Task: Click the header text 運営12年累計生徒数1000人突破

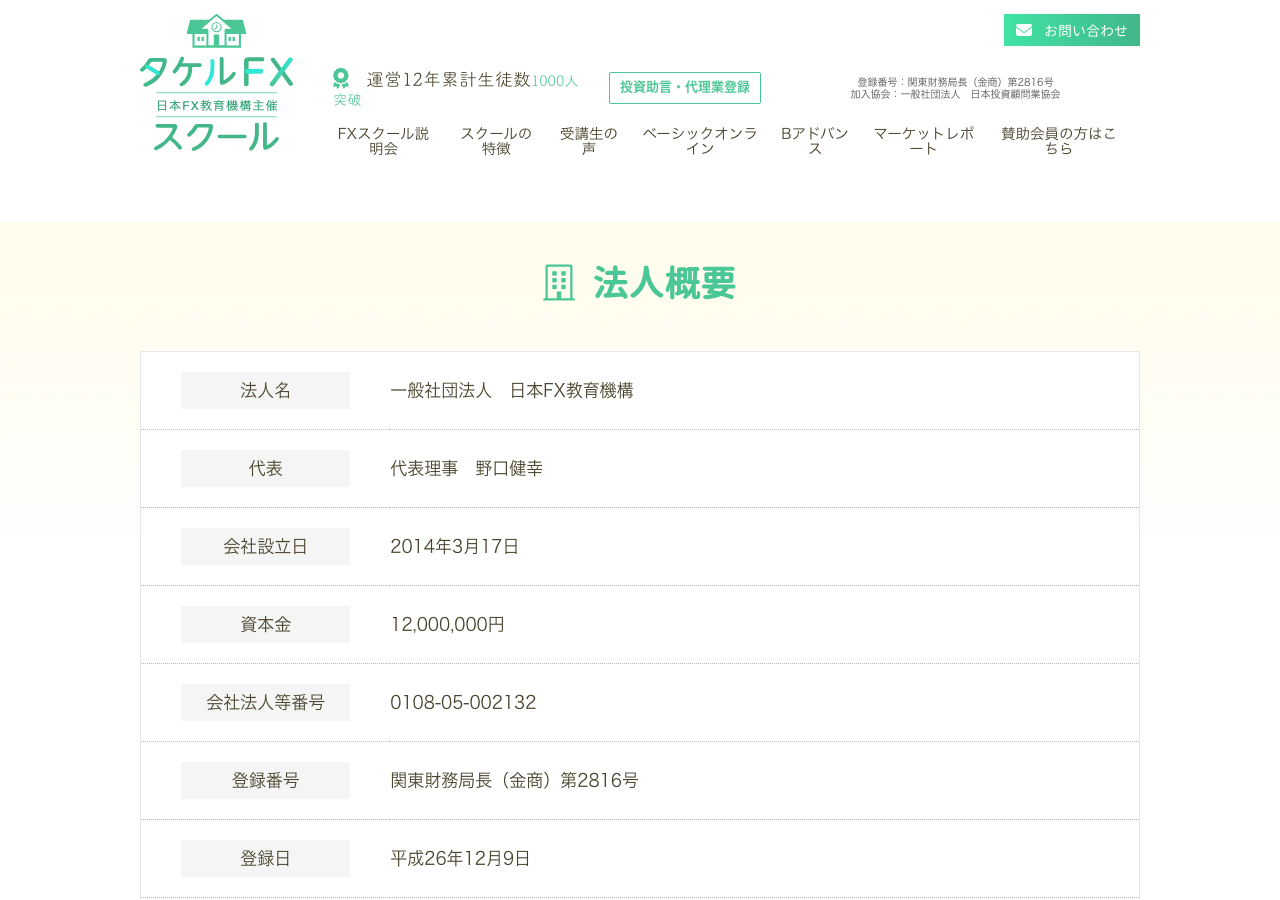Action: (456, 88)
